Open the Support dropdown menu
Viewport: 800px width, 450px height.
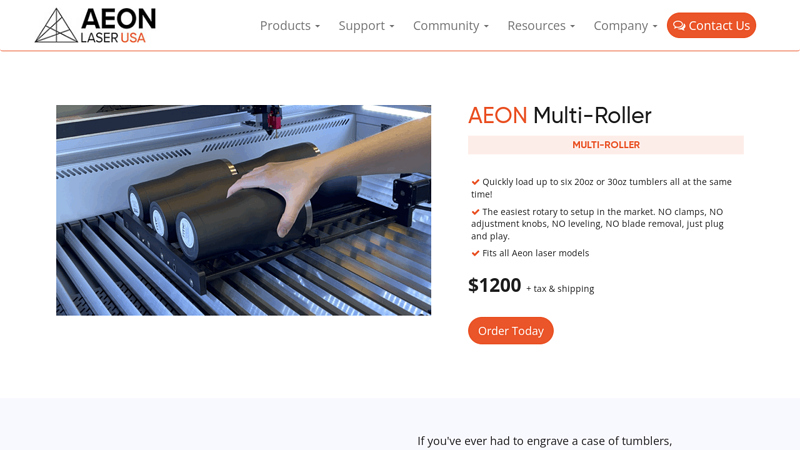[x=366, y=26]
